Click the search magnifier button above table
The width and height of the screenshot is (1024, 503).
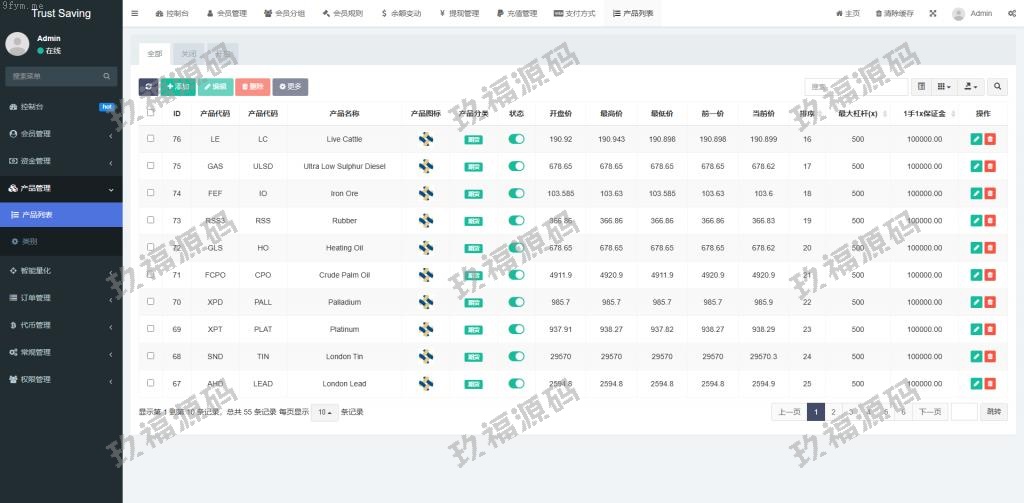pos(997,87)
